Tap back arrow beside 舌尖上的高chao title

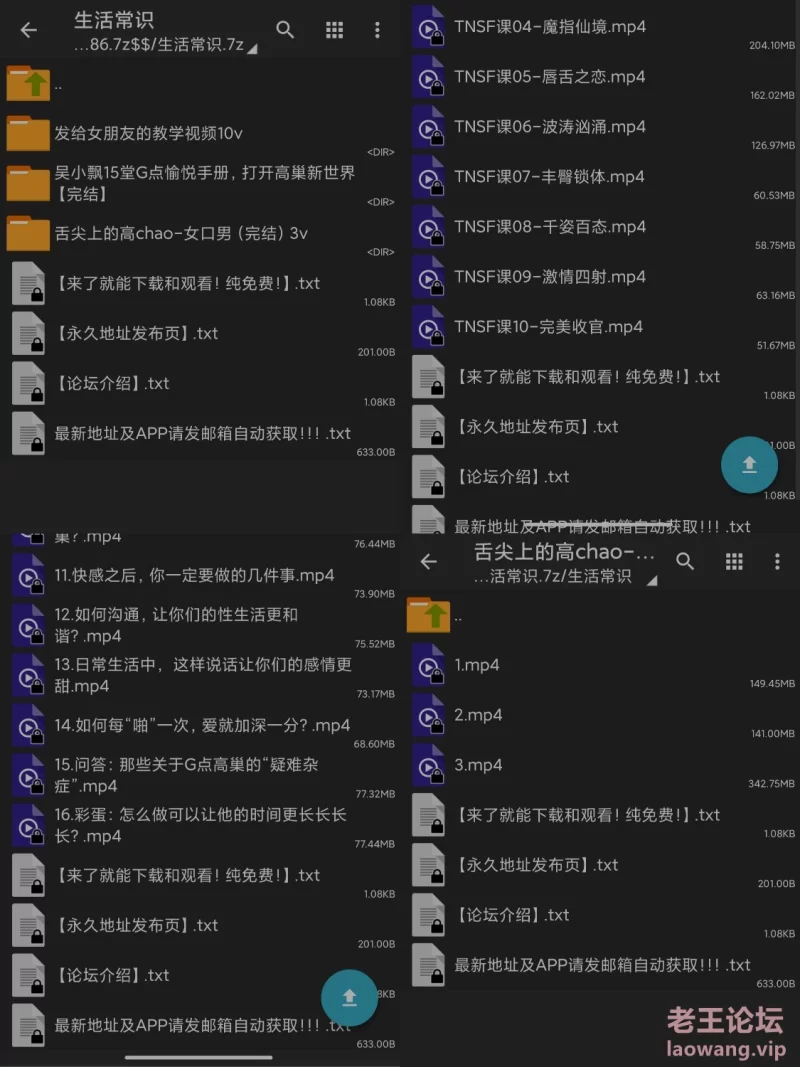tap(429, 561)
